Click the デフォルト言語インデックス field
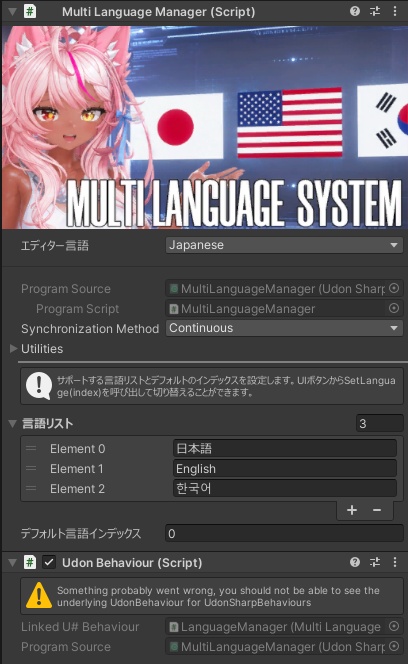Screen dimensions: 408x664 [x=284, y=533]
